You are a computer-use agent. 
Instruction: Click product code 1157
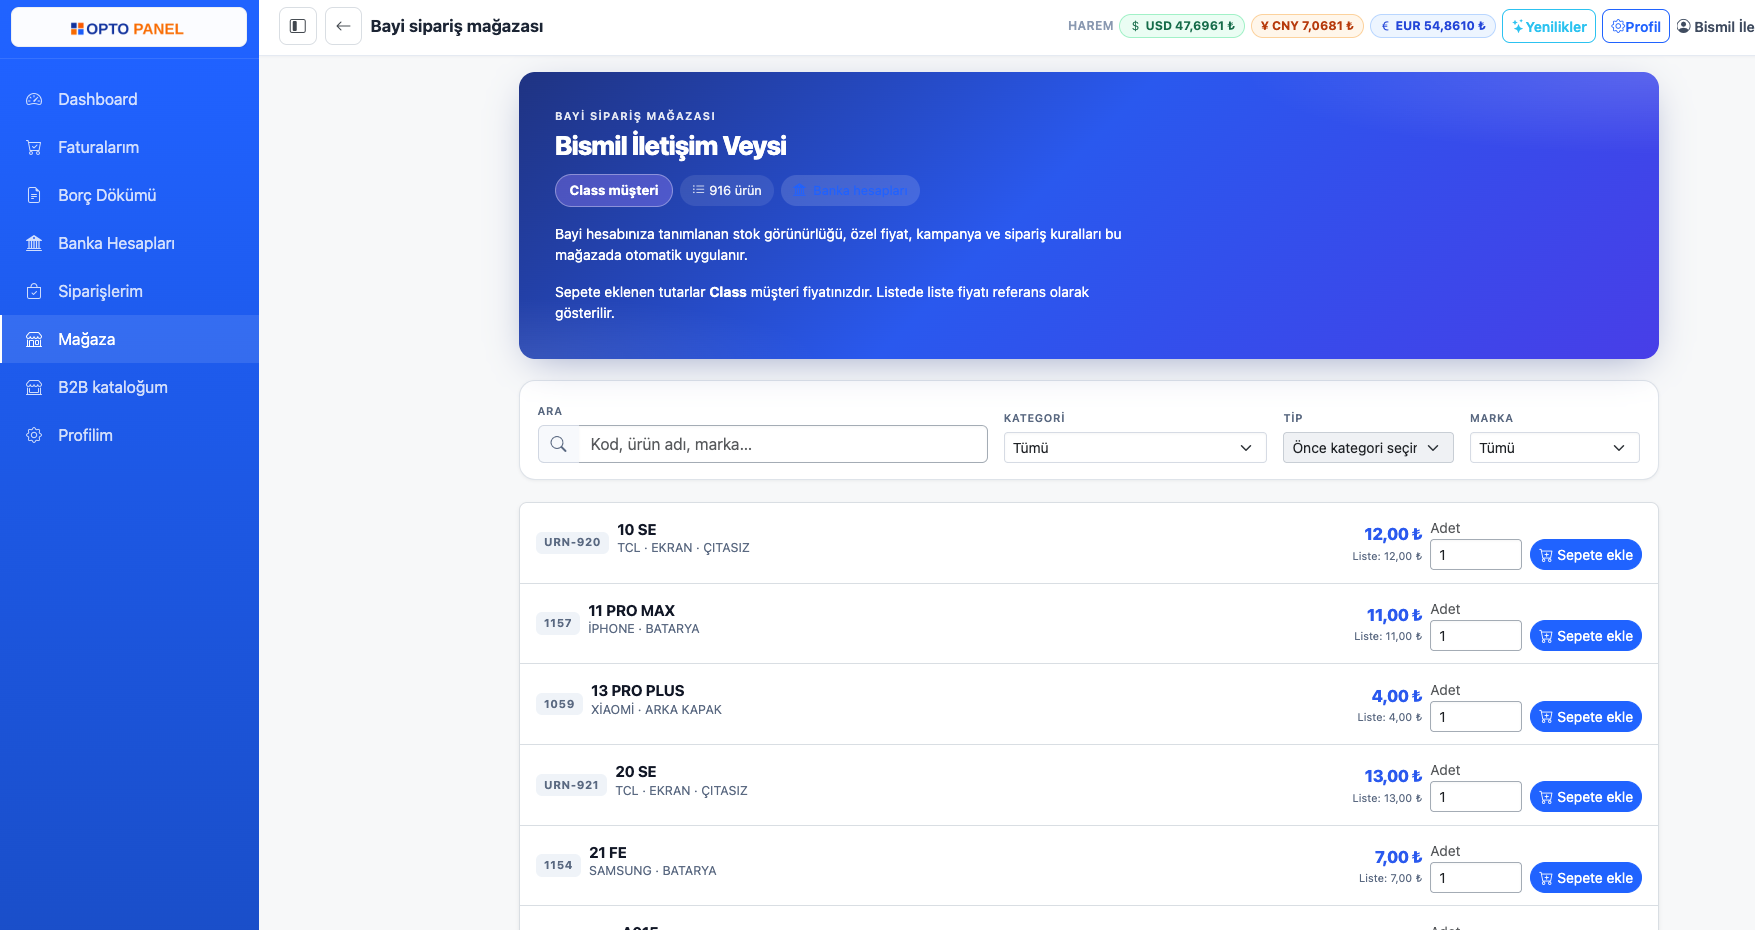tap(558, 623)
